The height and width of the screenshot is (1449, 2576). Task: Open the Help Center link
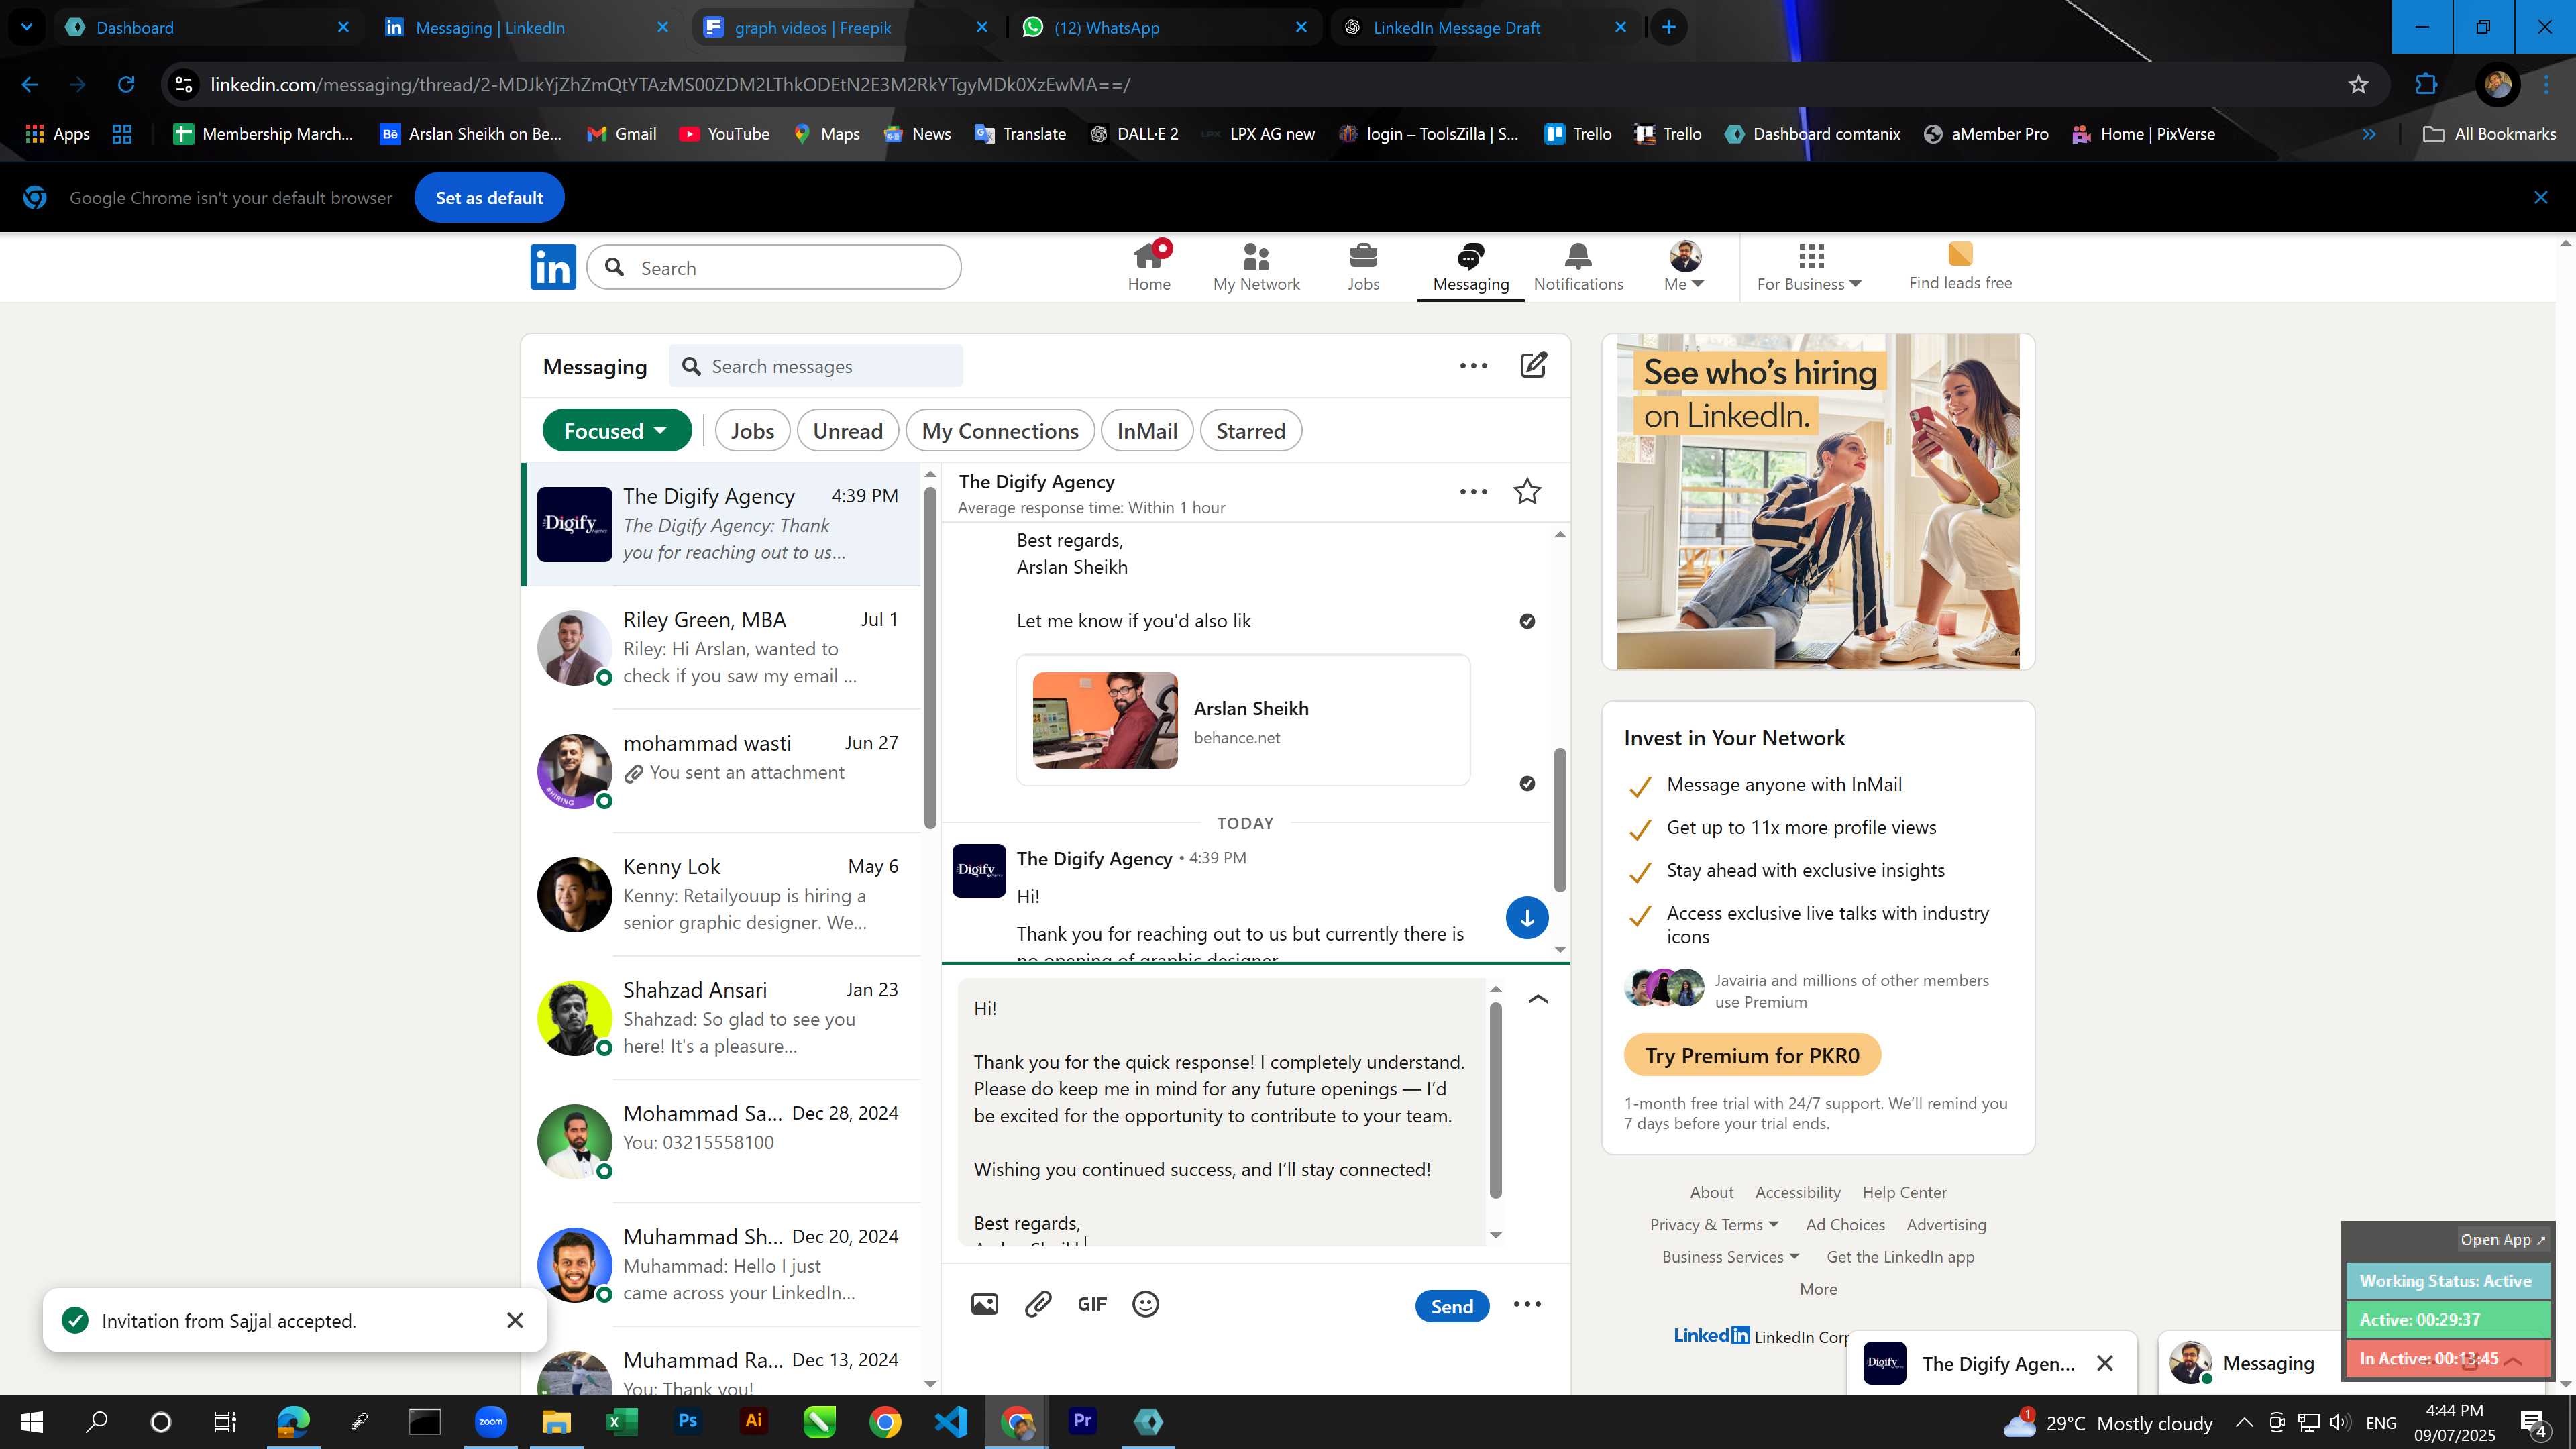[x=1904, y=1193]
